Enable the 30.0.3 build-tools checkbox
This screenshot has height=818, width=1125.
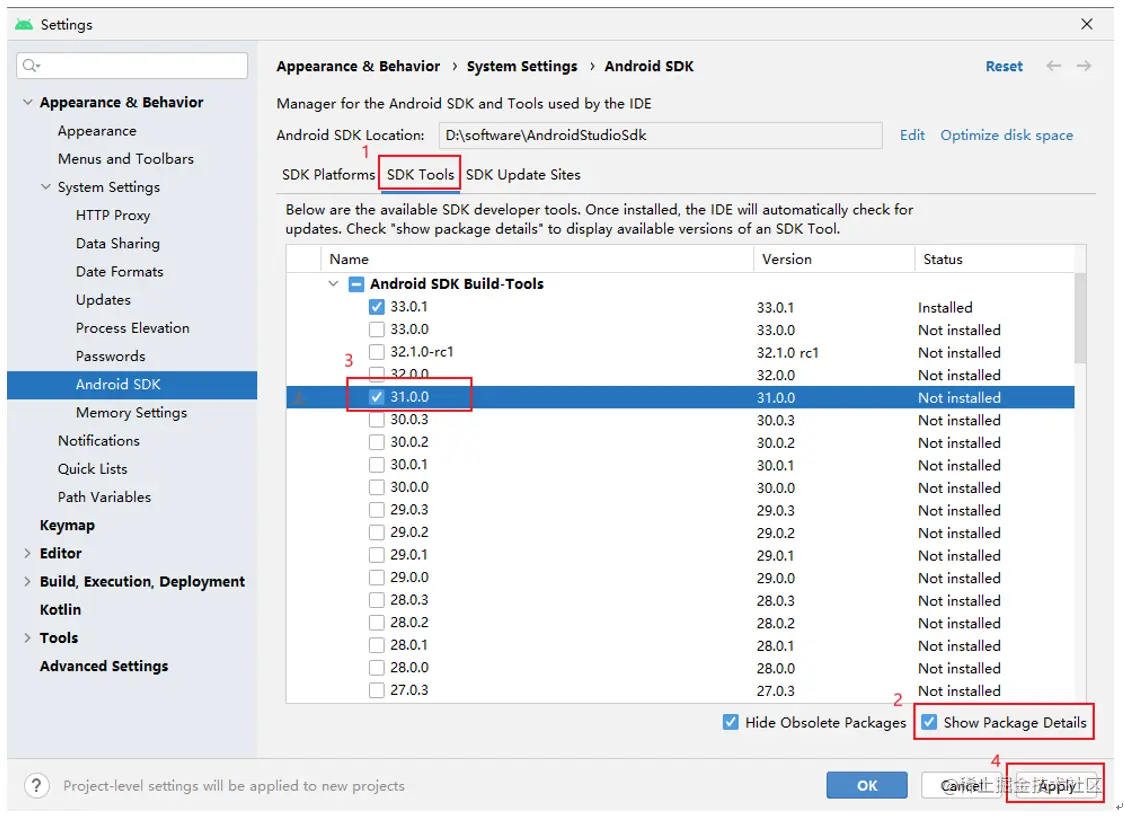tap(377, 420)
